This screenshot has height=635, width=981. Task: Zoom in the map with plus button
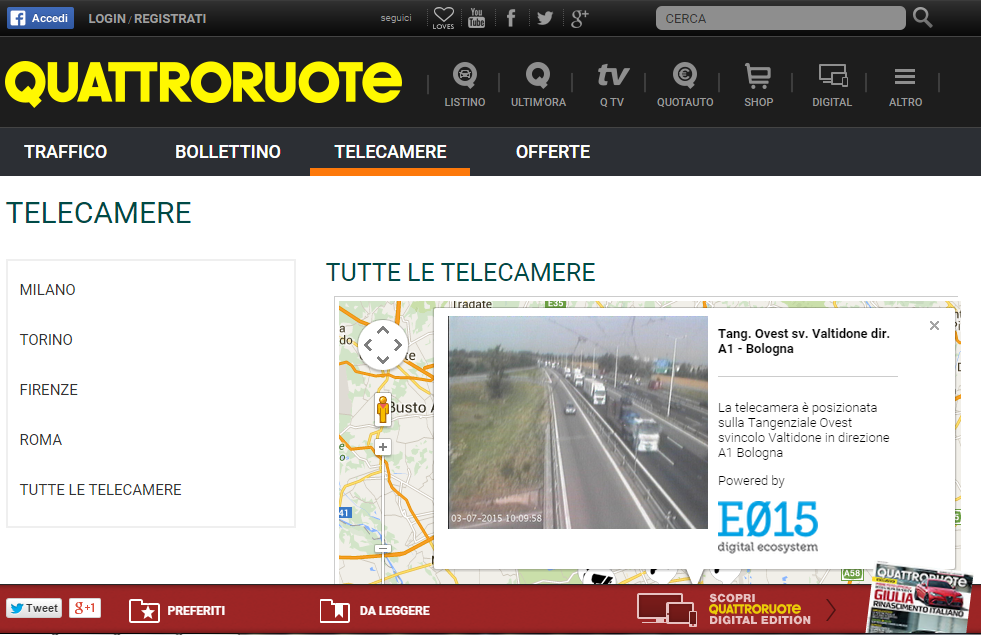coord(382,447)
